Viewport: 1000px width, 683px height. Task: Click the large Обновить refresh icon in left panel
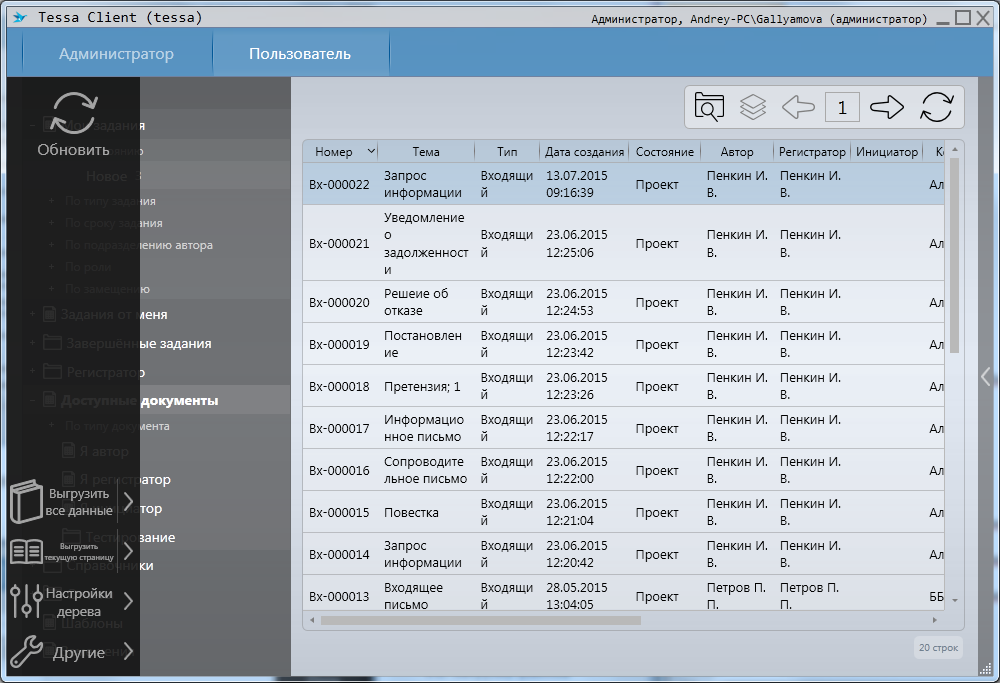click(x=74, y=112)
